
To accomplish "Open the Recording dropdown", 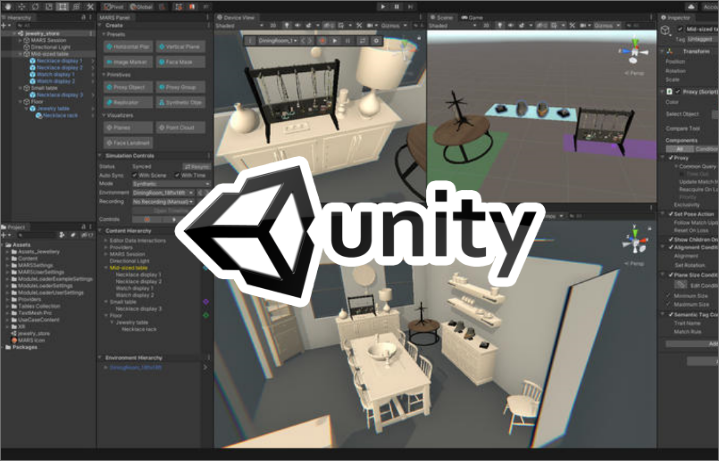I will point(163,201).
